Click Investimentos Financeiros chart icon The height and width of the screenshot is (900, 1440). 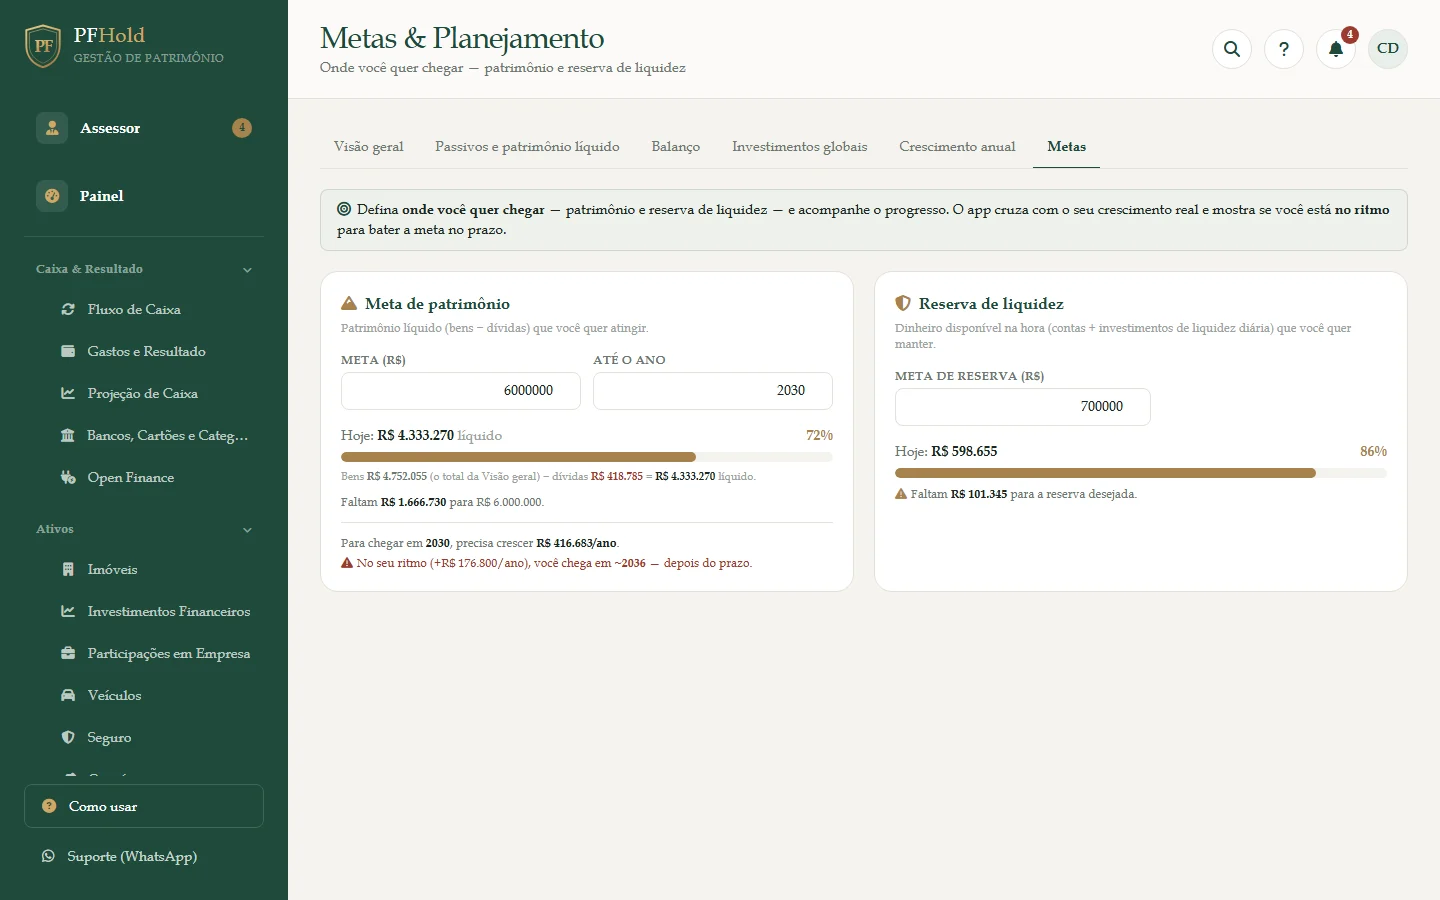coord(68,611)
